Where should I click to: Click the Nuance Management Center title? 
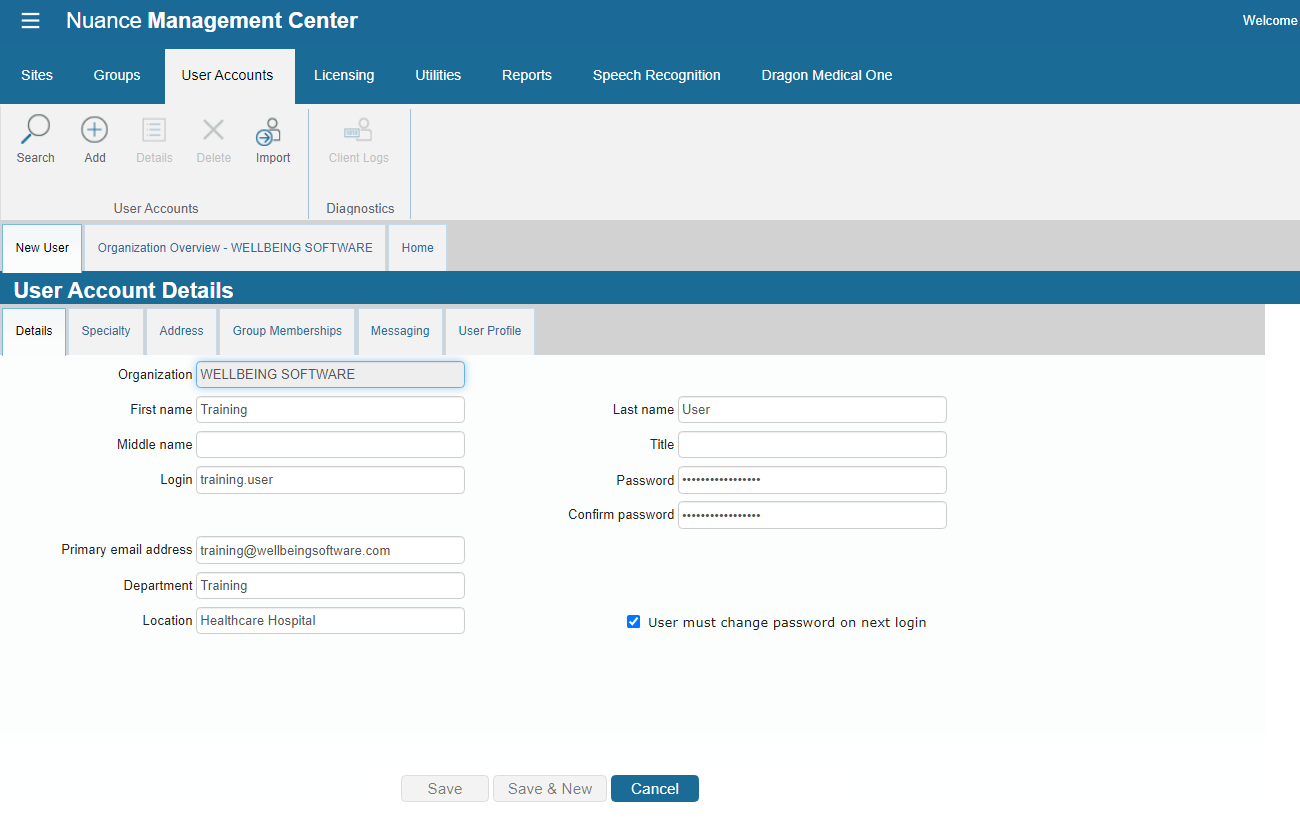point(212,20)
